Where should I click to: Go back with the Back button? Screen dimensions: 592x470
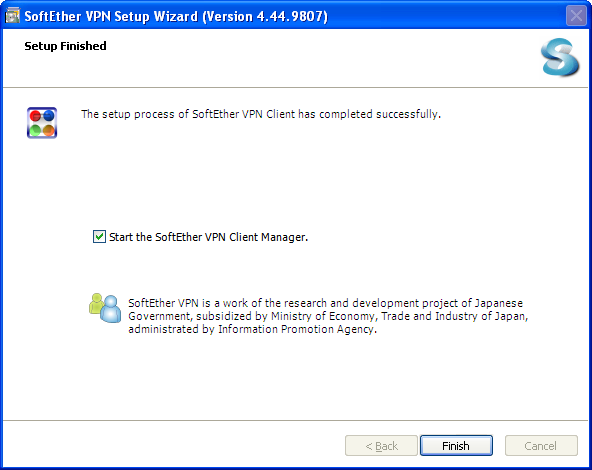point(381,446)
